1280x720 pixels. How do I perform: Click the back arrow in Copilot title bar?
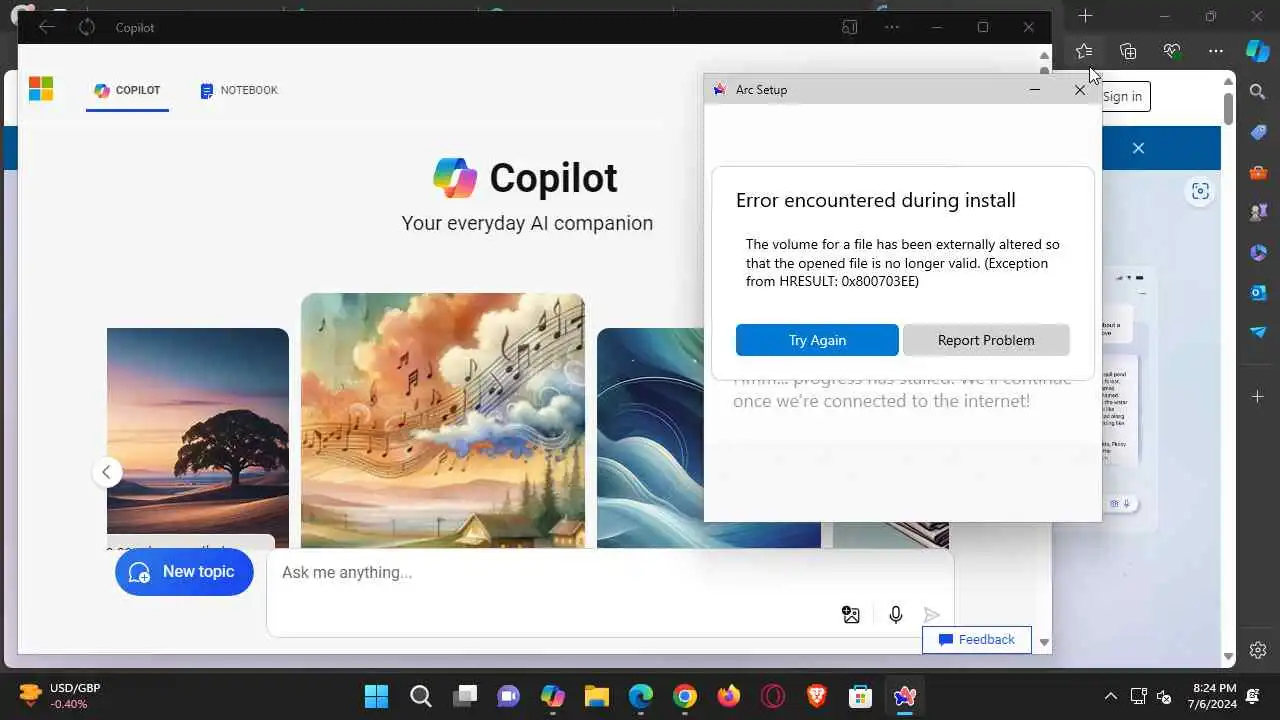pyautogui.click(x=46, y=27)
